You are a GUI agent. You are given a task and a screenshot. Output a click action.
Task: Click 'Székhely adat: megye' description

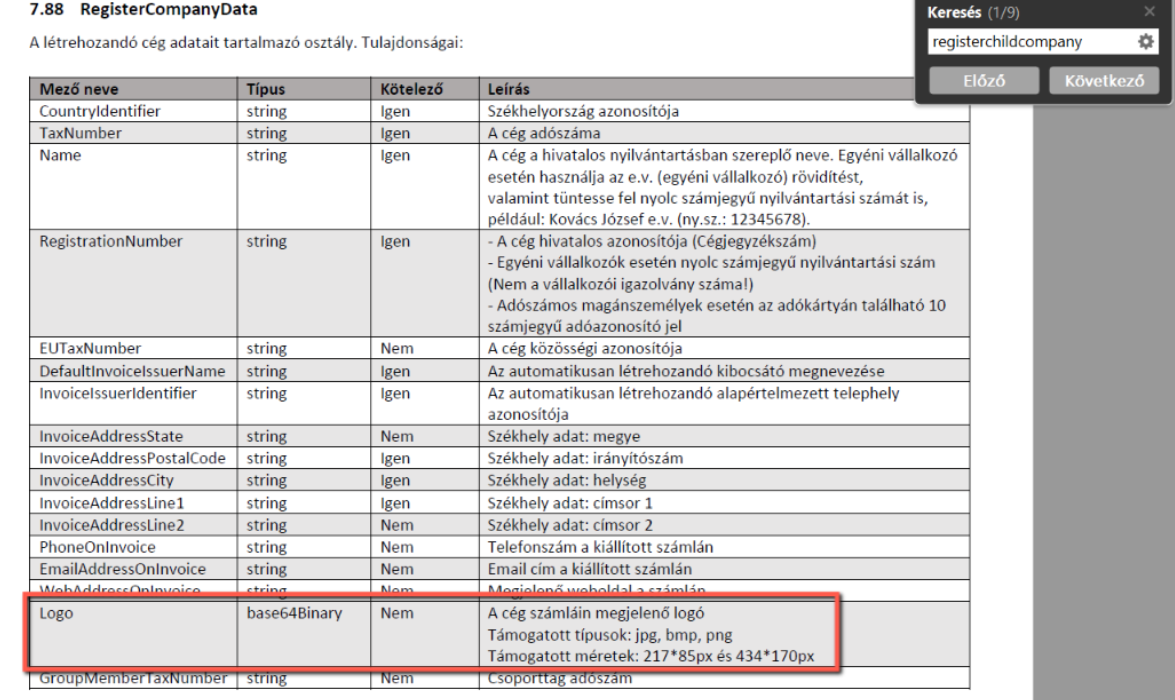pos(564,436)
